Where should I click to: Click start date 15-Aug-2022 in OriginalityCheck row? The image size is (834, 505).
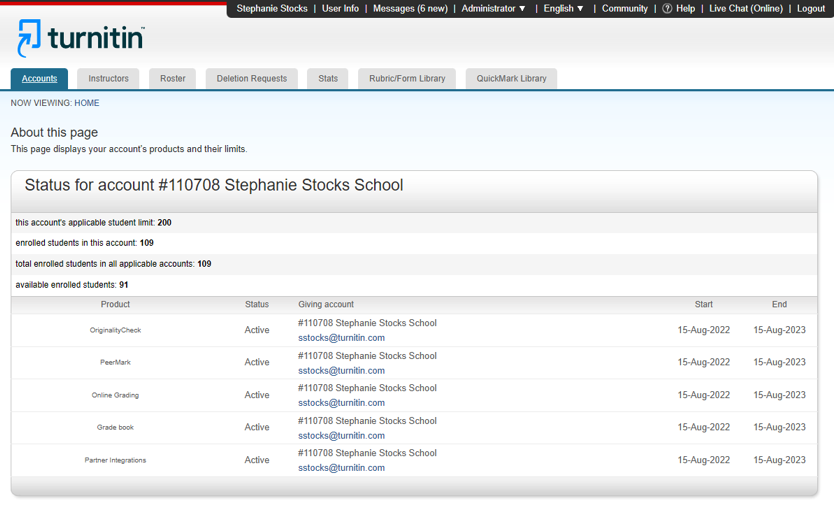704,330
